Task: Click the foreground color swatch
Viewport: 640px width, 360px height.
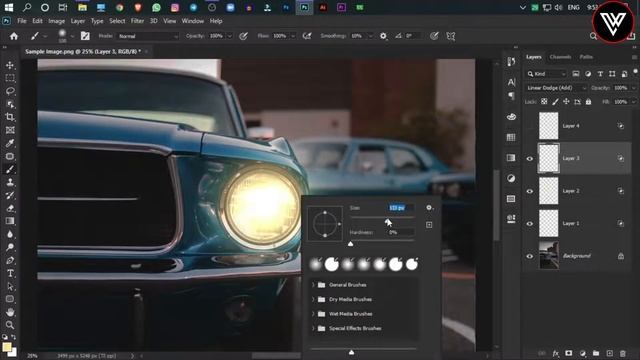Action: [x=7, y=347]
